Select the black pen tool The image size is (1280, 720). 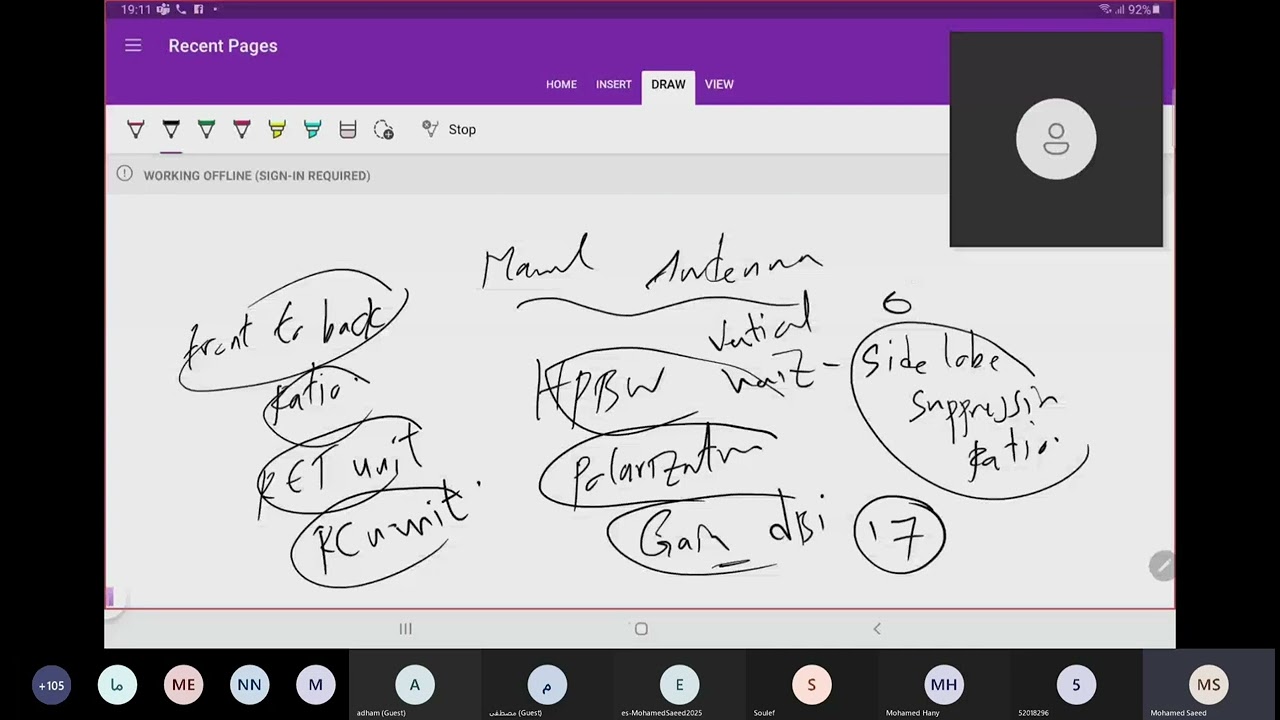click(171, 129)
